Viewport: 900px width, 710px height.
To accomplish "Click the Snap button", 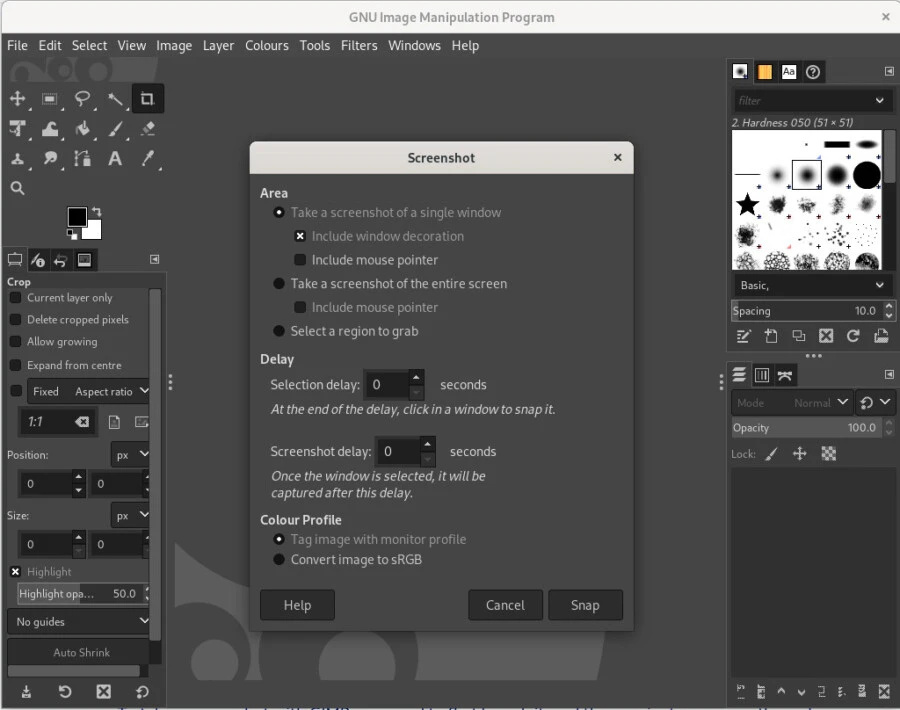I will pos(585,605).
